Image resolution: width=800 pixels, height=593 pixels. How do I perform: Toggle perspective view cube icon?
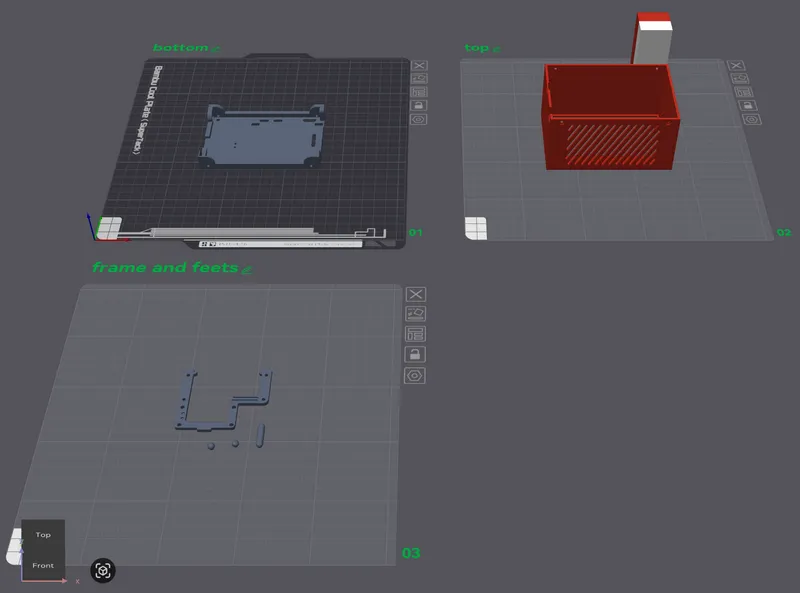tap(103, 571)
